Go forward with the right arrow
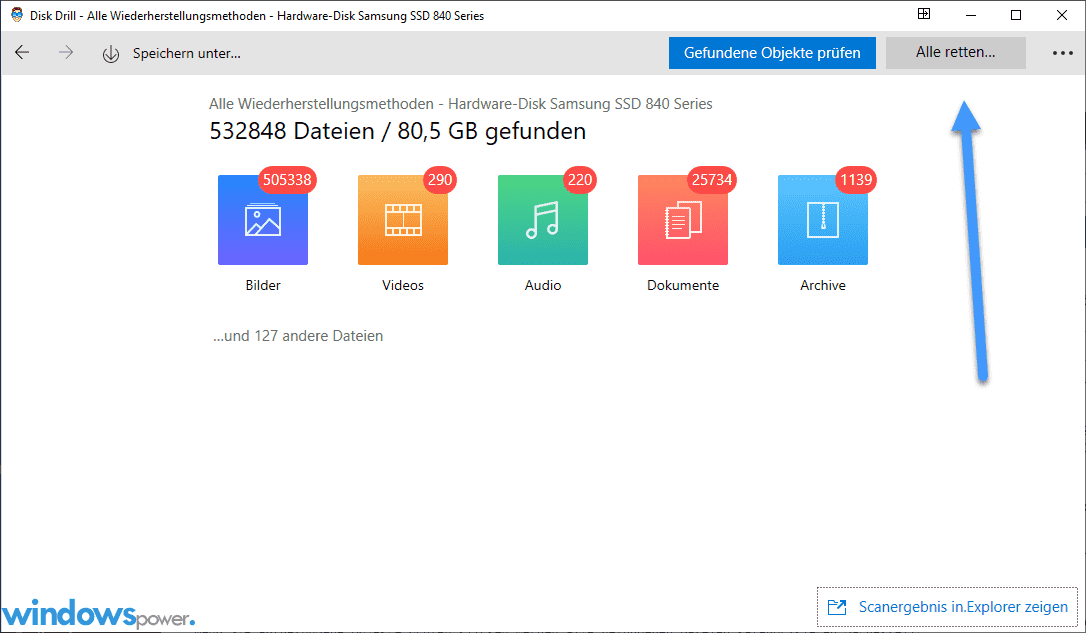The width and height of the screenshot is (1086, 633). click(66, 53)
